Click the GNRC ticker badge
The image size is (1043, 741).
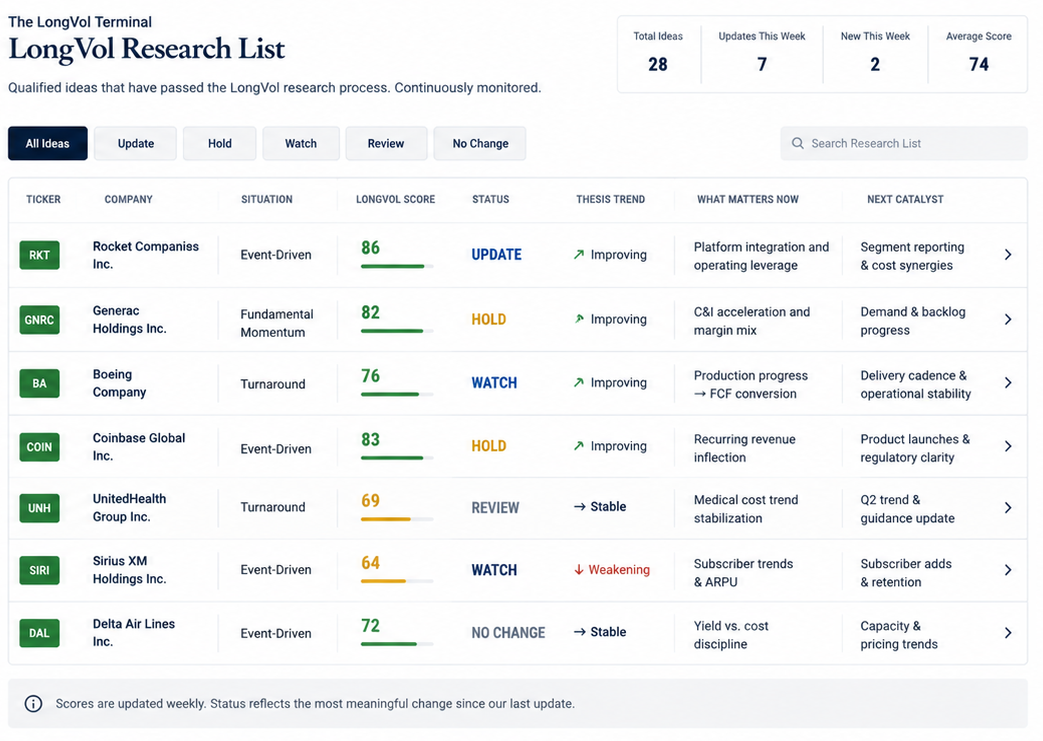point(39,320)
